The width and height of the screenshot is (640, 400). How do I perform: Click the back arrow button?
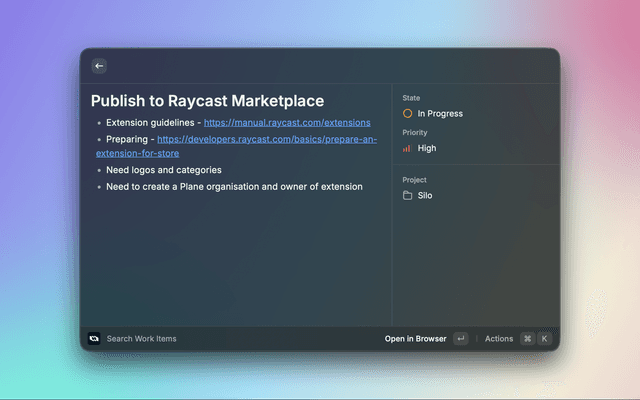click(x=99, y=66)
